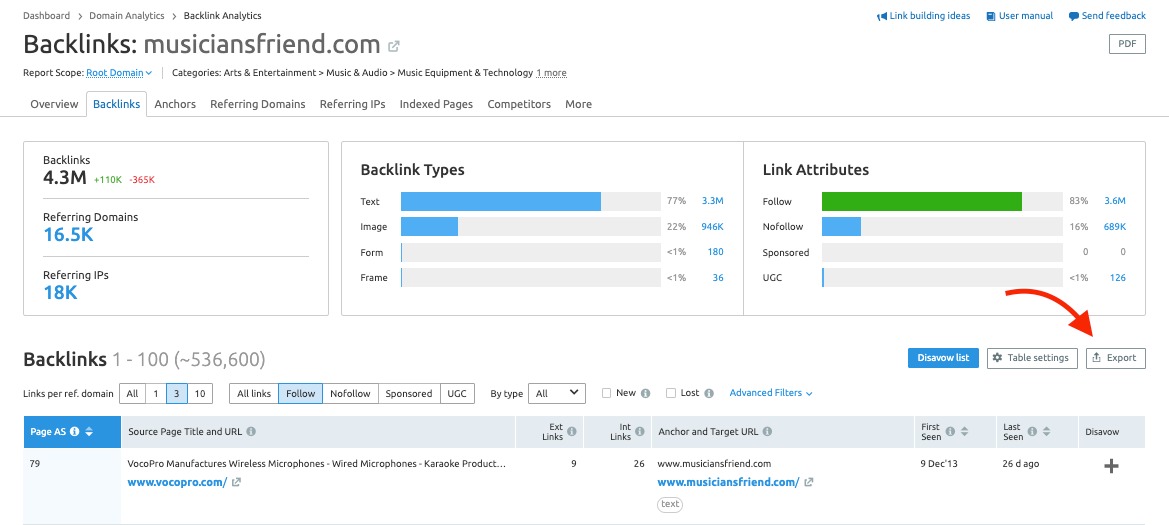
Task: Click info icon beside Last Seen header
Action: [1033, 432]
